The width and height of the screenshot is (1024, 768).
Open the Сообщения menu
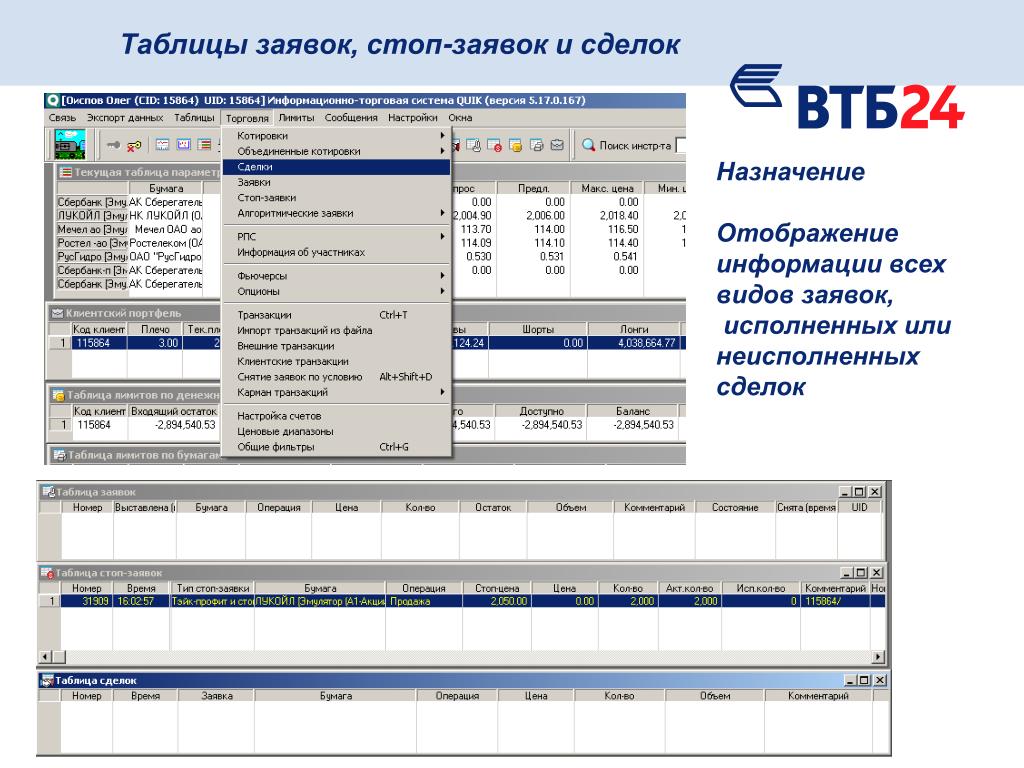click(x=351, y=118)
